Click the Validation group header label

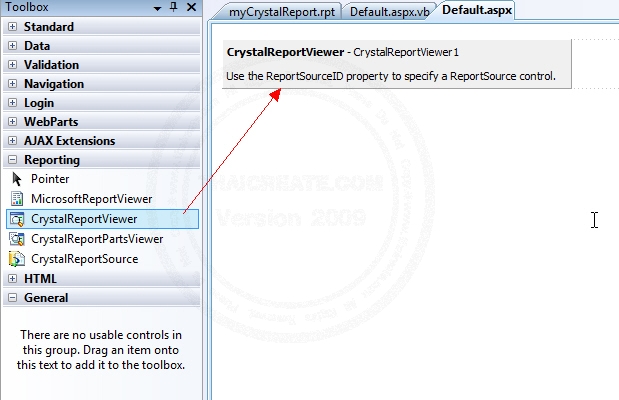tap(51, 64)
